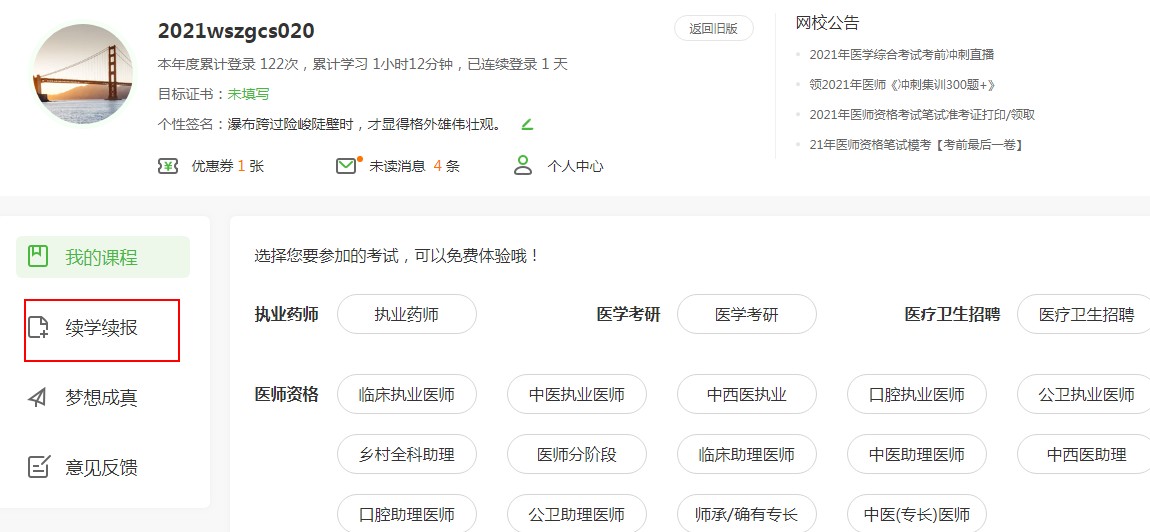Image resolution: width=1150 pixels, height=532 pixels.
Task: Open unread messages envelope icon
Action: [x=347, y=166]
